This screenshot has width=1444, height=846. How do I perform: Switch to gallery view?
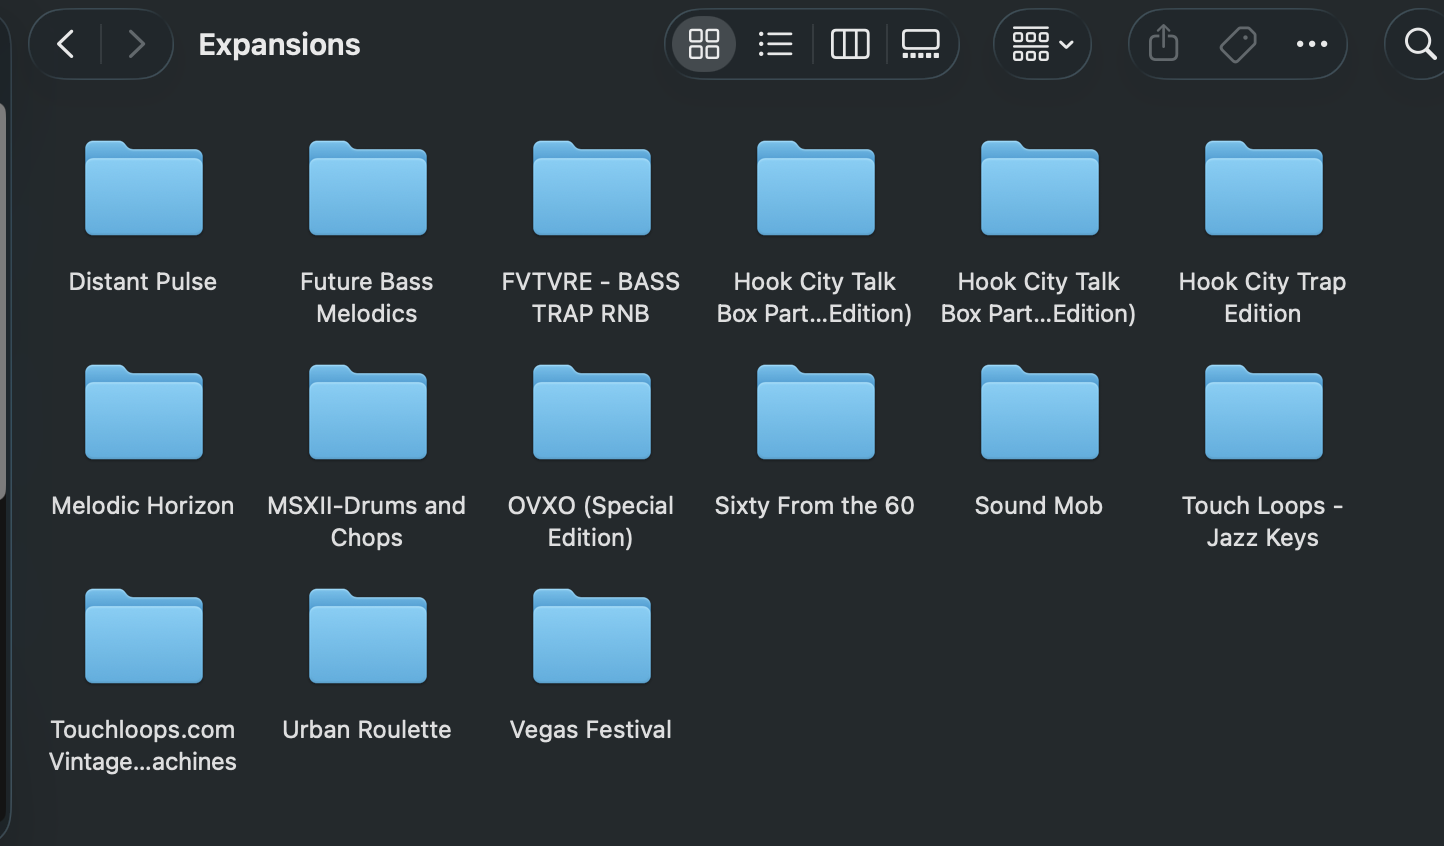click(921, 44)
